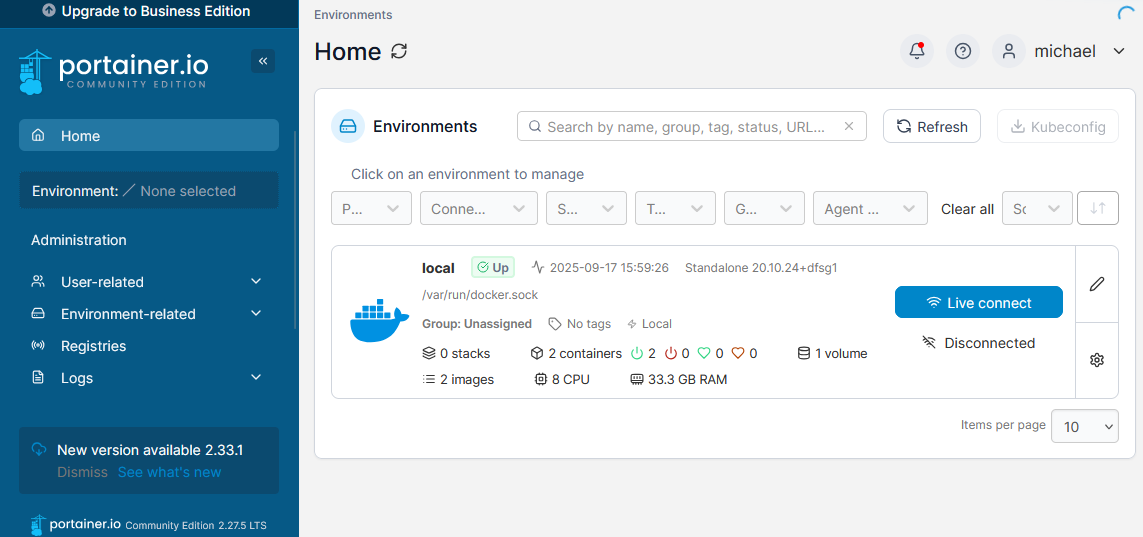The height and width of the screenshot is (537, 1143).
Task: Click the notifications bell icon
Action: click(916, 51)
